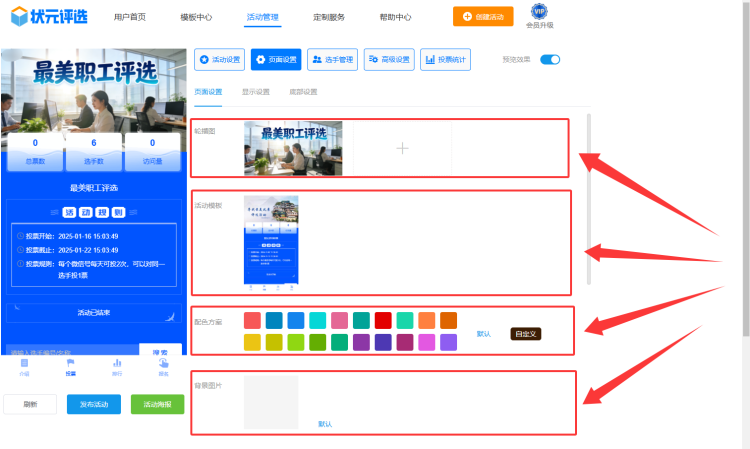Pick the light violet swatch ending the second row
The image size is (750, 449).
point(448,342)
